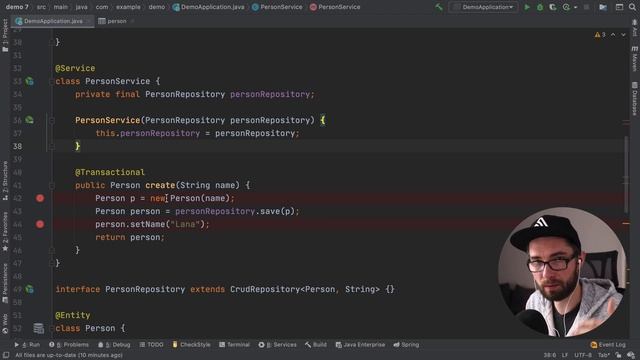The height and width of the screenshot is (360, 640).
Task: Open the Build tool window button
Action: [x=316, y=345]
